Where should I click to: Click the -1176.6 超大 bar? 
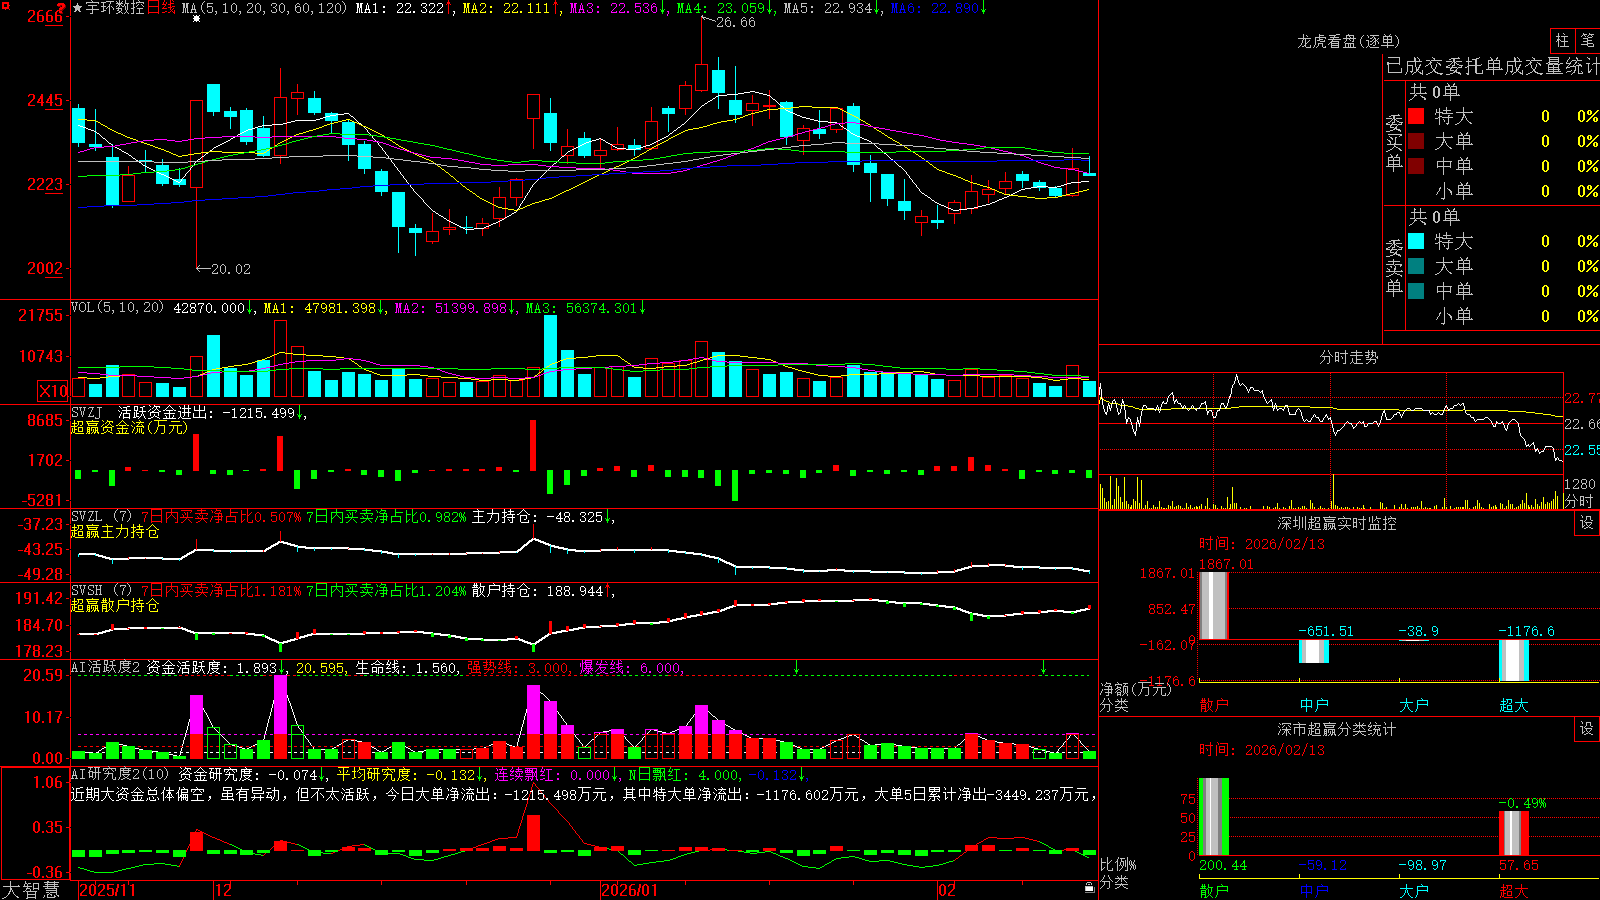pyautogui.click(x=1514, y=660)
